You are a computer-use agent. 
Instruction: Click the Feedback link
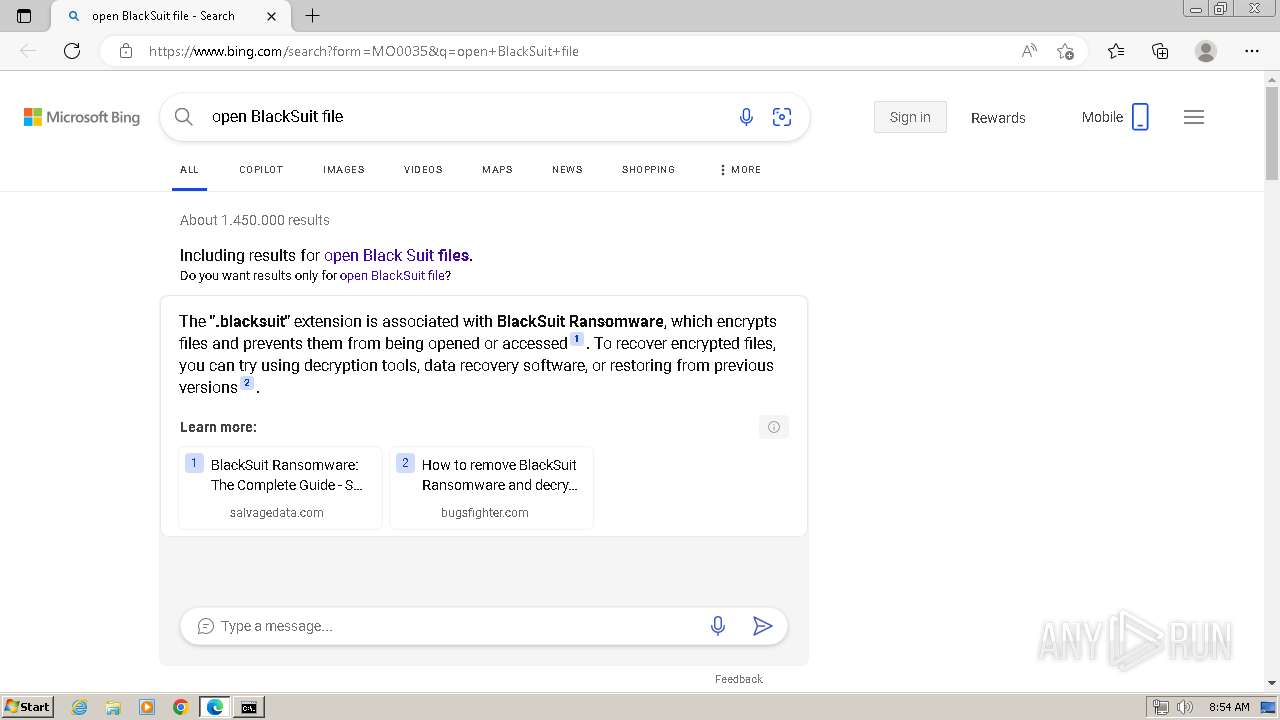pos(739,679)
